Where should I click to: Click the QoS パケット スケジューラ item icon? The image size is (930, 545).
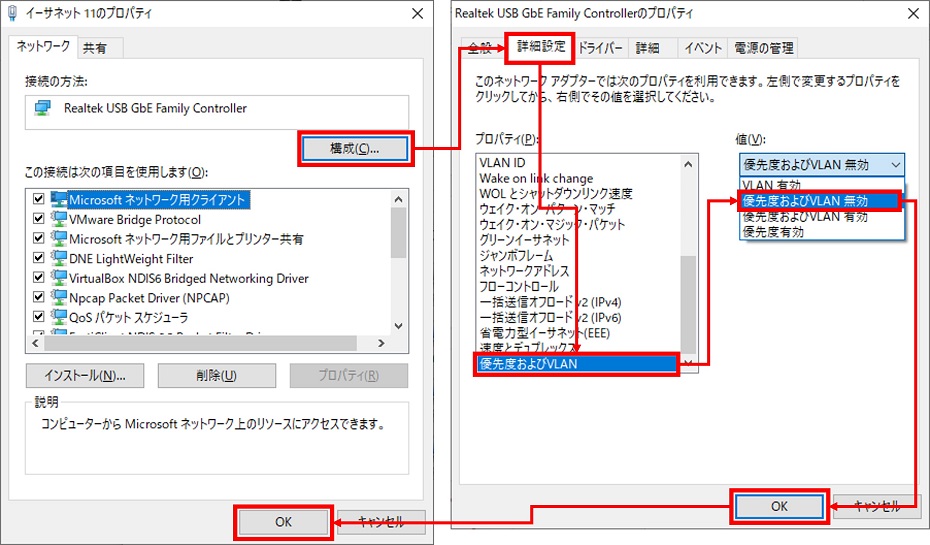click(58, 318)
